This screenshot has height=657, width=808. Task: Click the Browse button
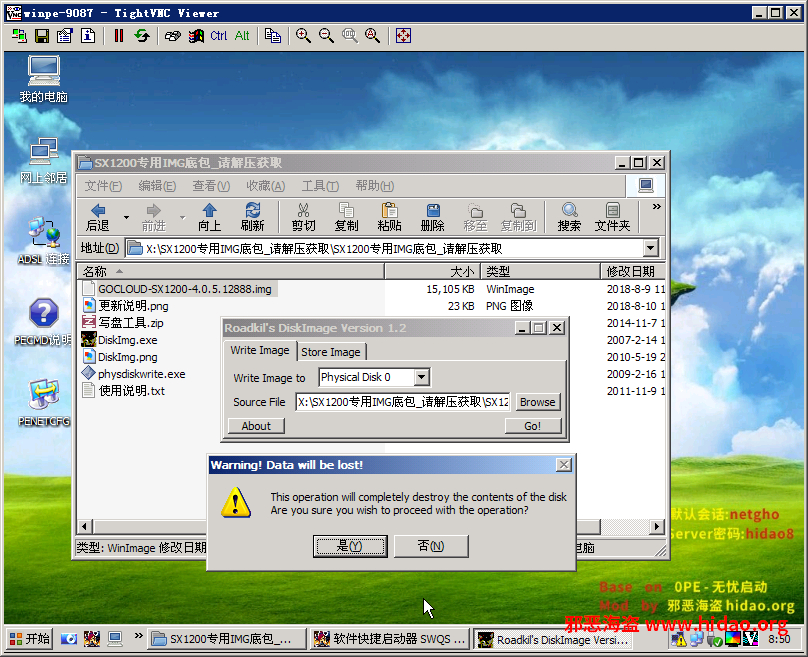pos(537,402)
